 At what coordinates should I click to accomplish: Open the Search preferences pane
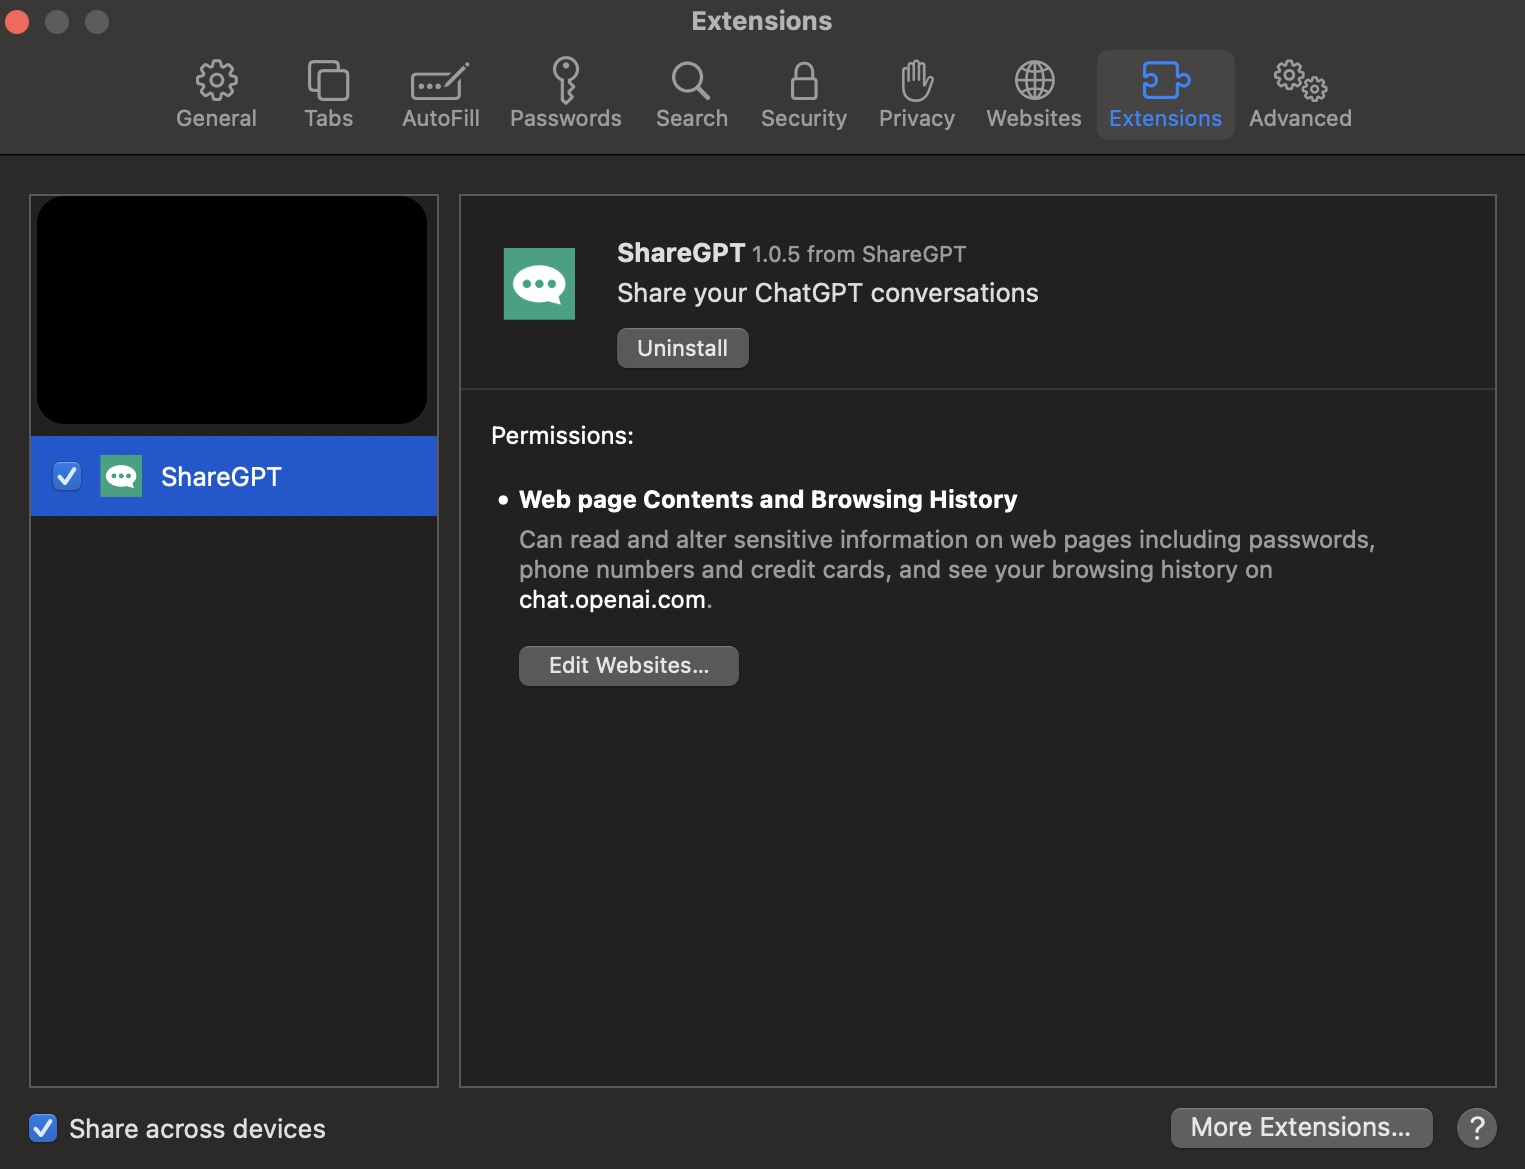tap(690, 94)
